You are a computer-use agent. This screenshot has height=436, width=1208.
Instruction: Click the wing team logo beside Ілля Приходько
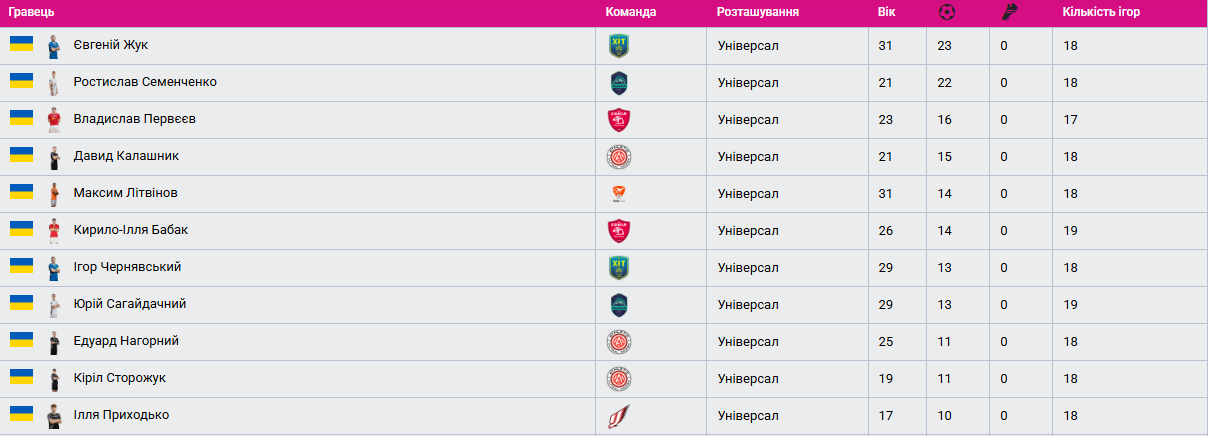pos(619,416)
